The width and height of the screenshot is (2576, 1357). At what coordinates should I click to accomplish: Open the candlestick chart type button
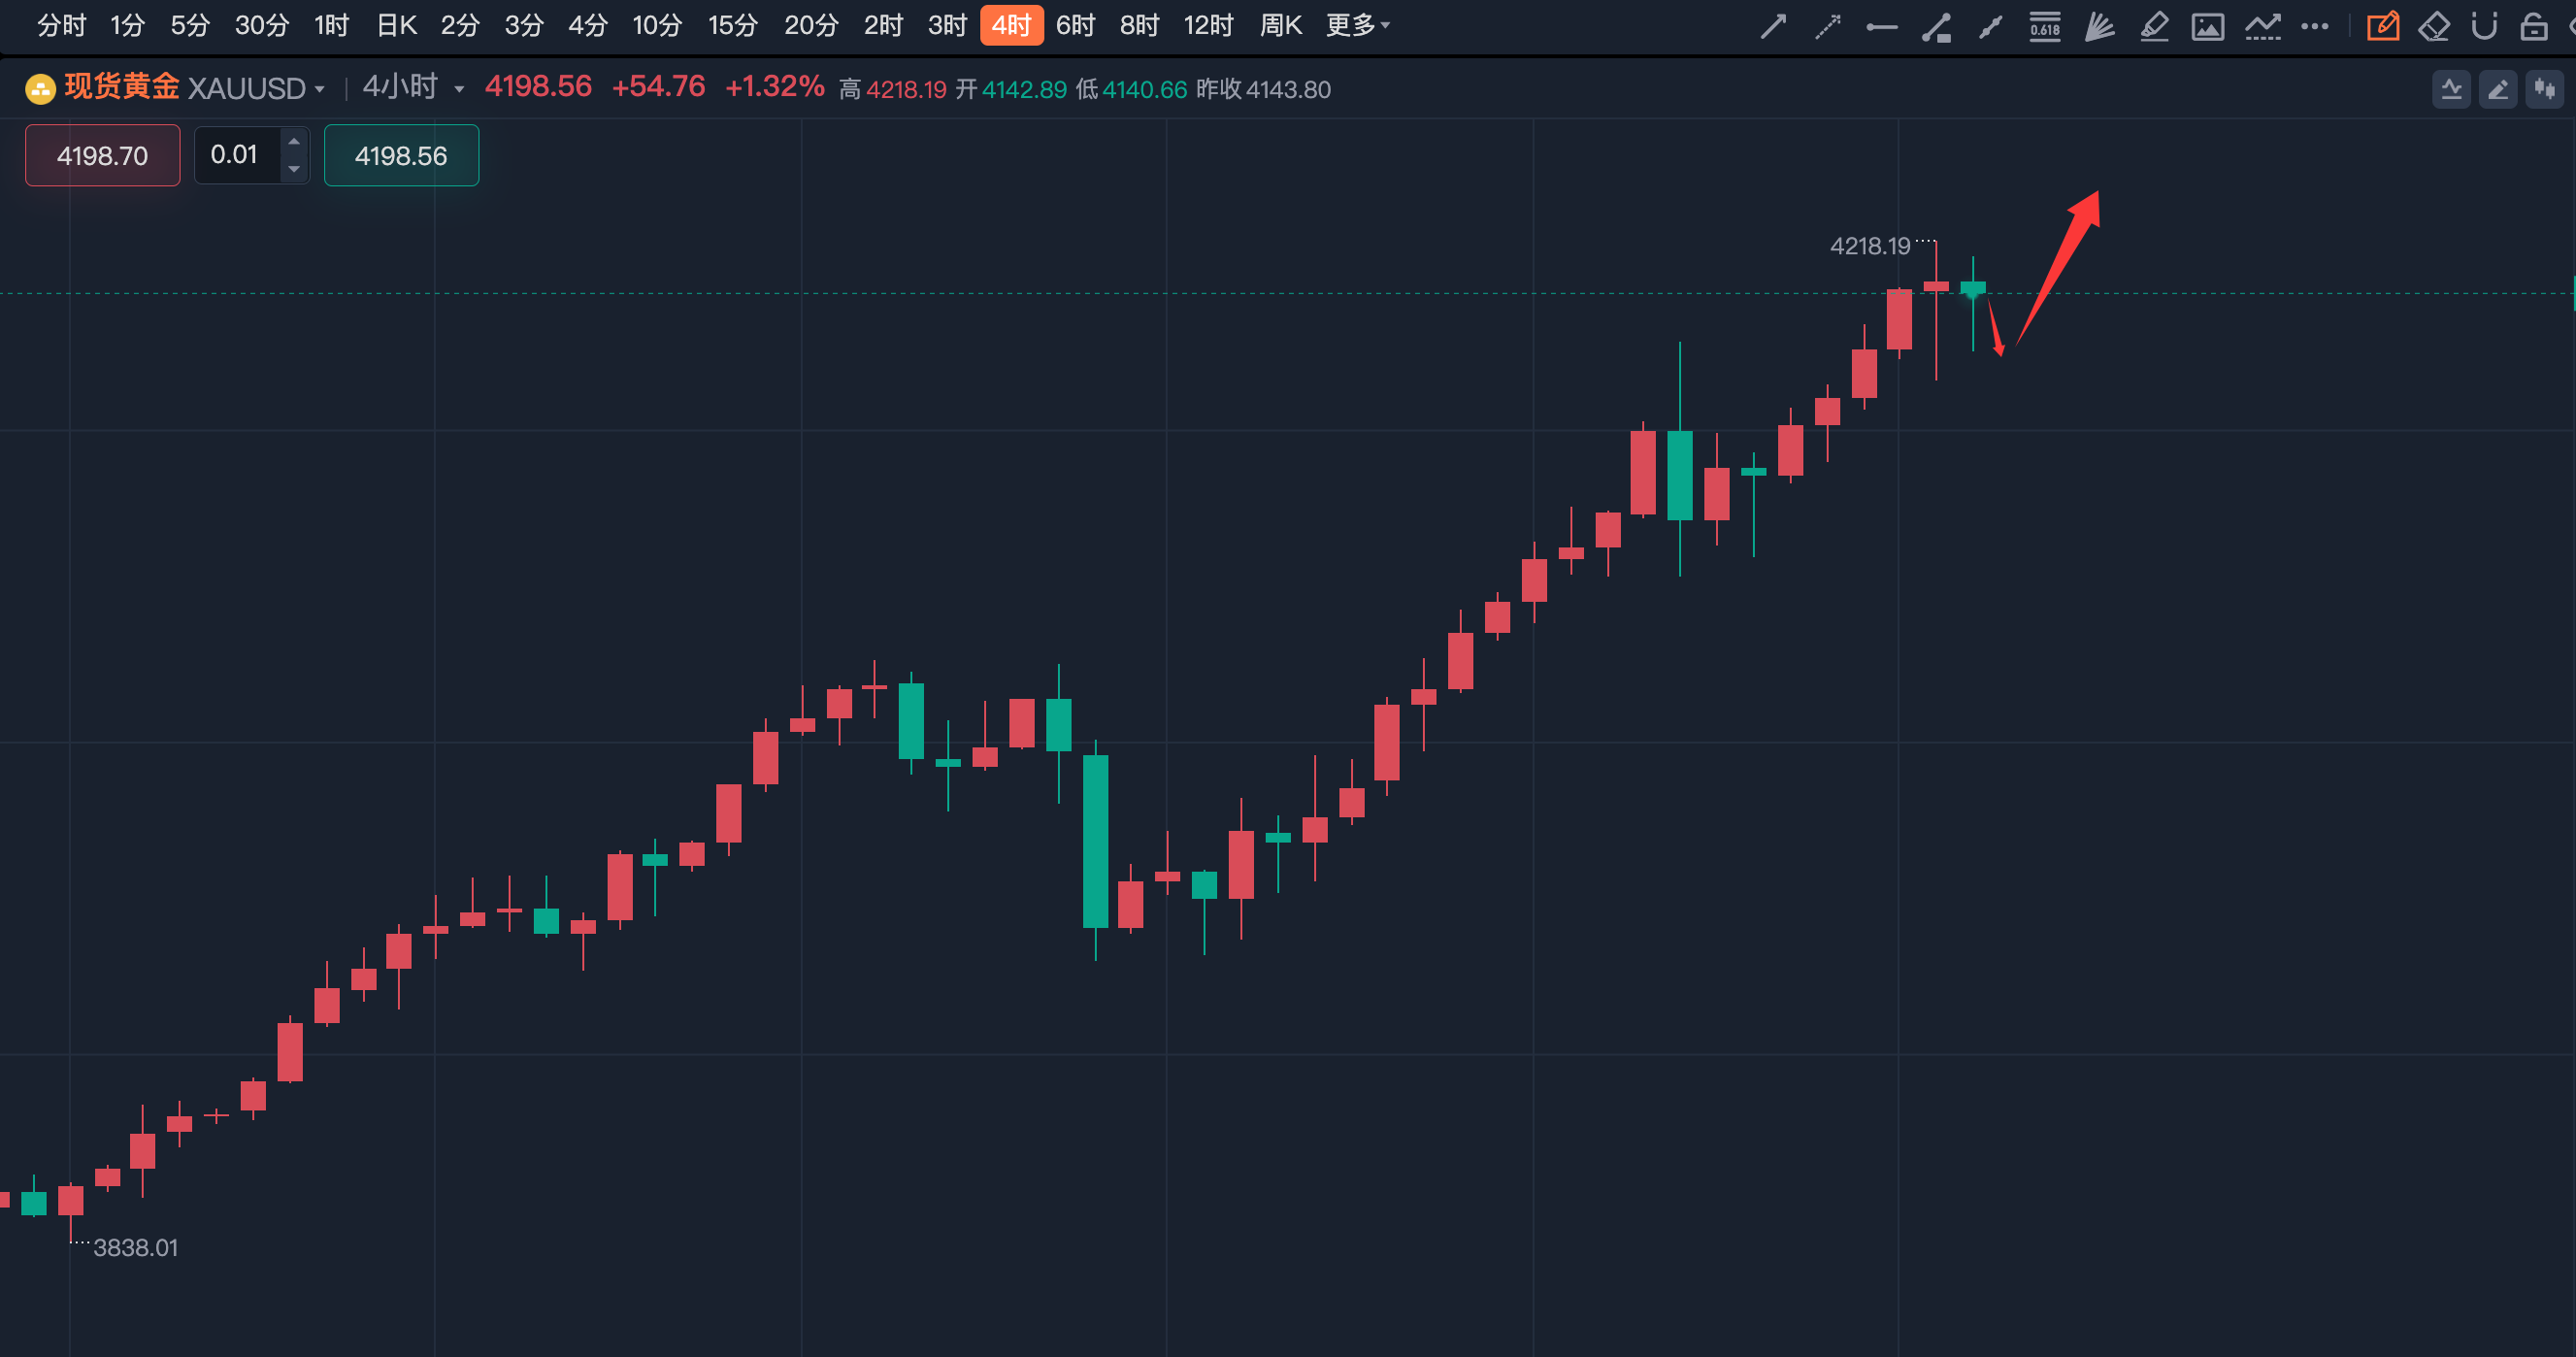click(x=2544, y=90)
